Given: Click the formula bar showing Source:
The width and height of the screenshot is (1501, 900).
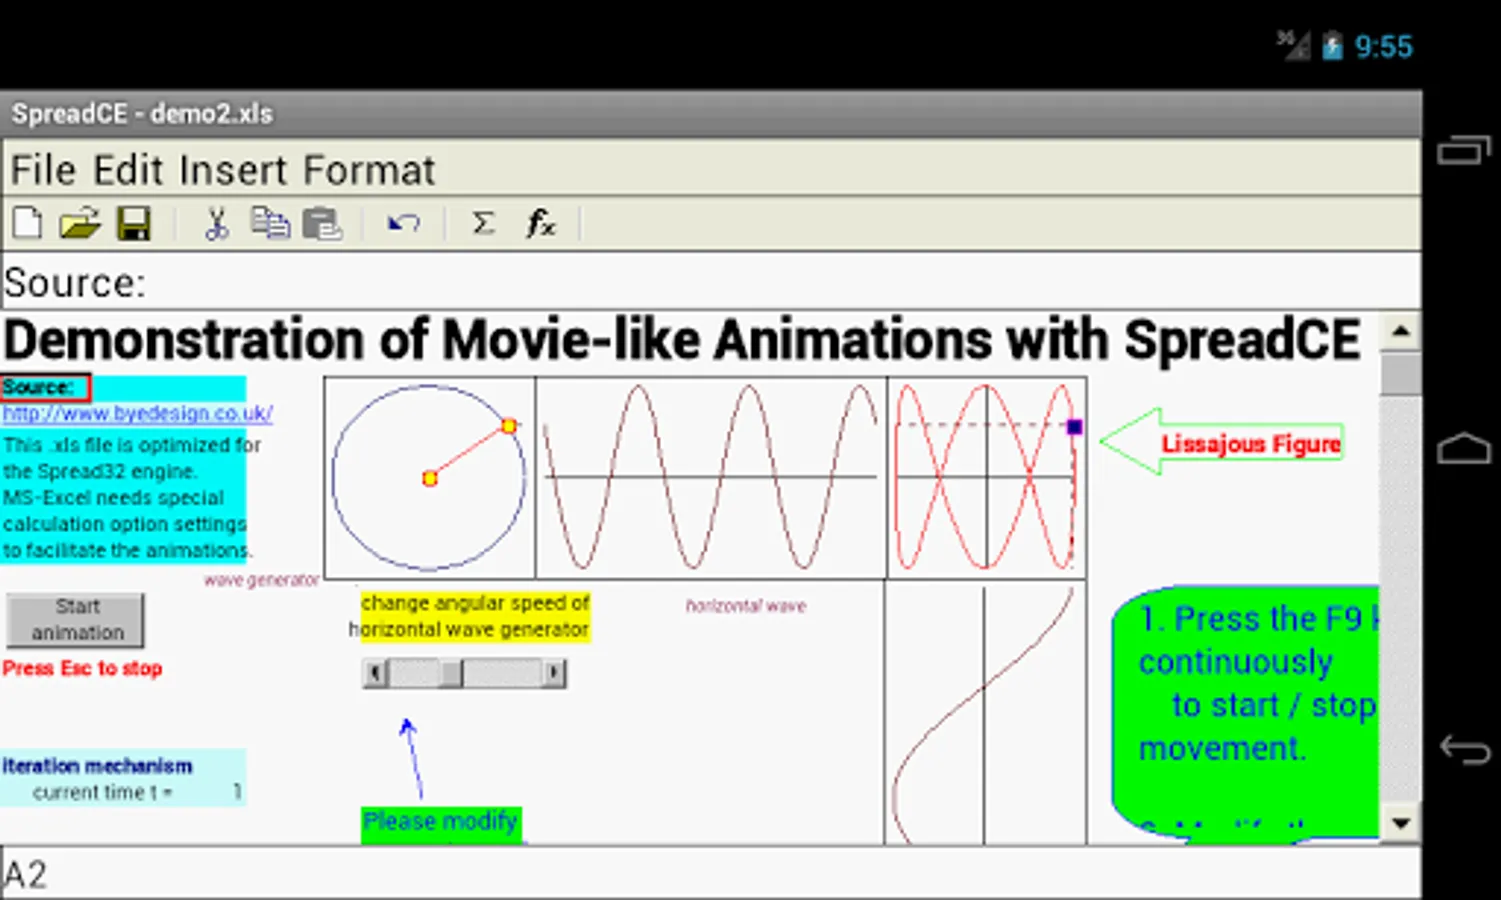Looking at the screenshot, I should [x=710, y=282].
